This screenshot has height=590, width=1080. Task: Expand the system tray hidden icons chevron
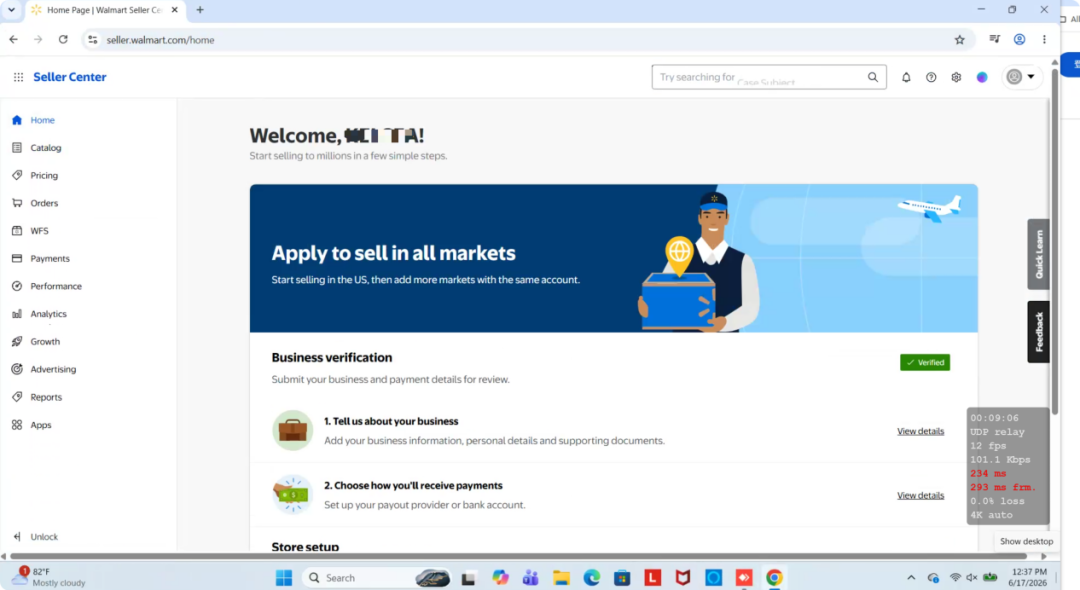[x=911, y=578]
